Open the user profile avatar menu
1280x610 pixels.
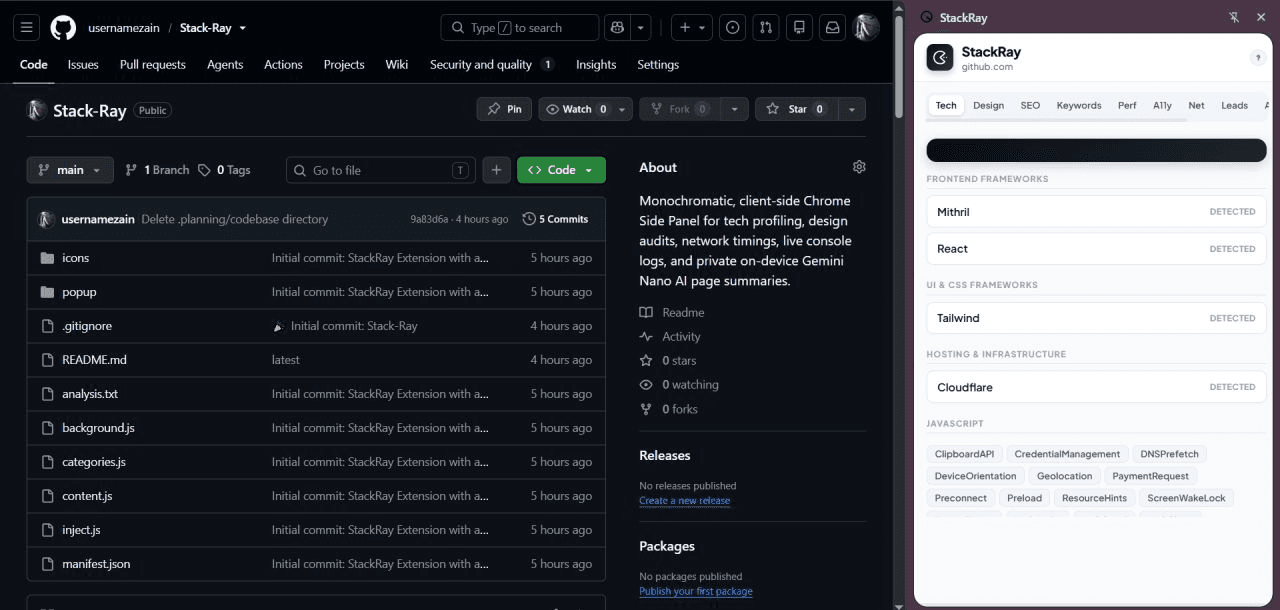[866, 28]
